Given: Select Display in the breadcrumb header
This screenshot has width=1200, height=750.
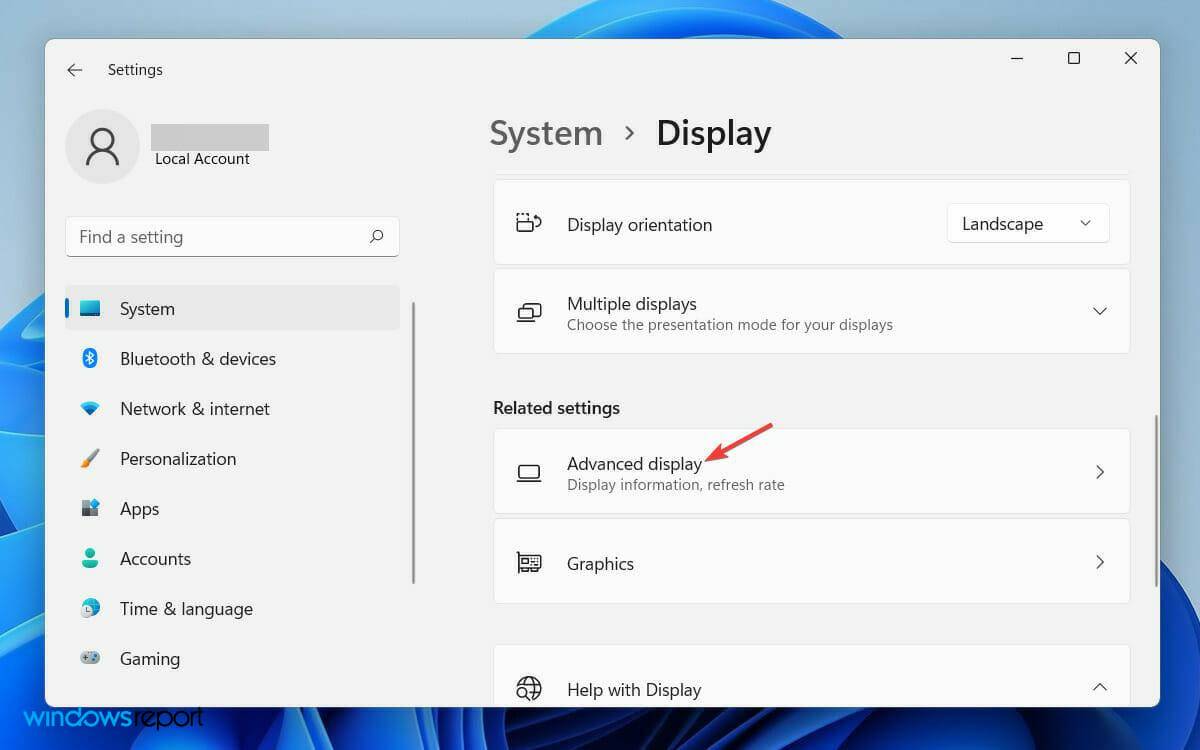Looking at the screenshot, I should pyautogui.click(x=713, y=132).
